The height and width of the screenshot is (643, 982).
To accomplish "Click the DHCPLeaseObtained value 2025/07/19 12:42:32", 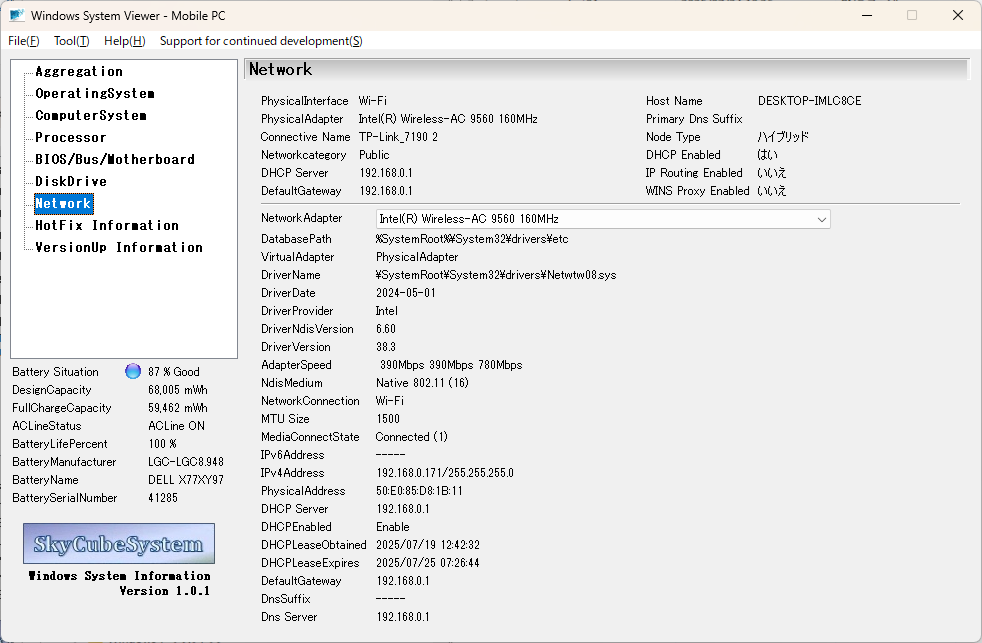I will click(x=428, y=545).
